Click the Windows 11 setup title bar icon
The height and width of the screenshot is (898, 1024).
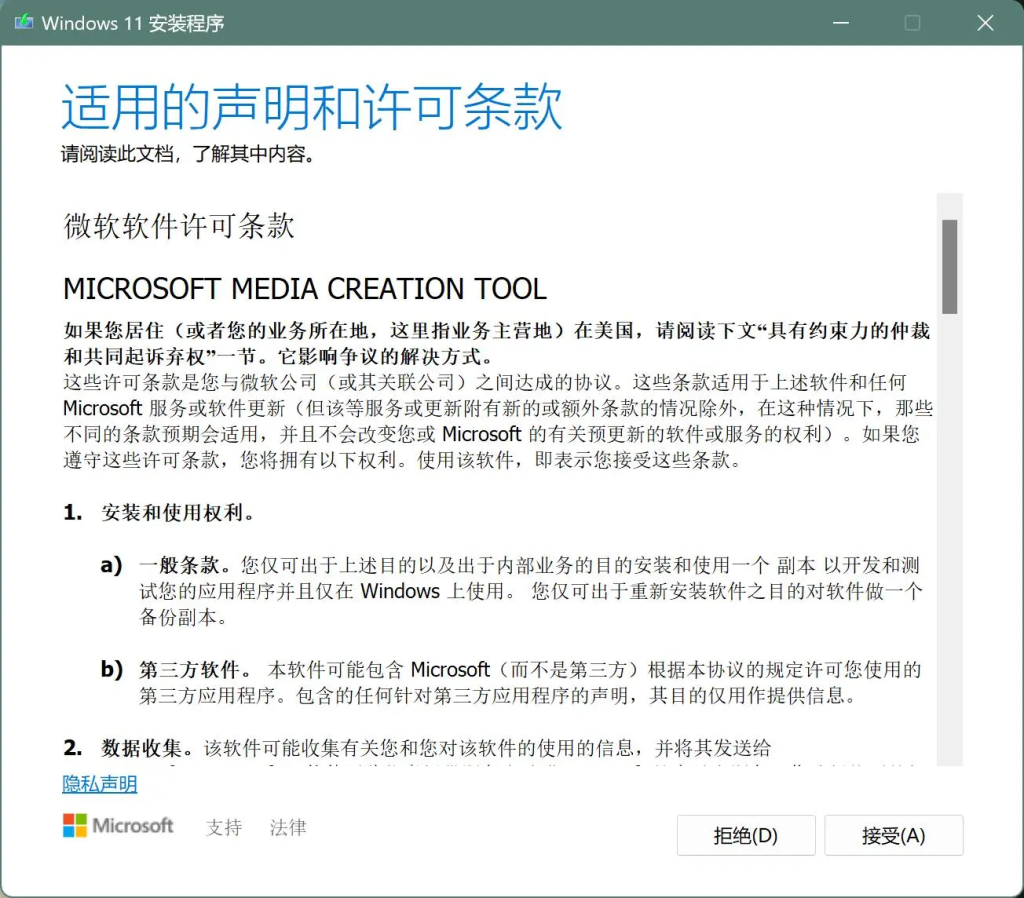24,22
